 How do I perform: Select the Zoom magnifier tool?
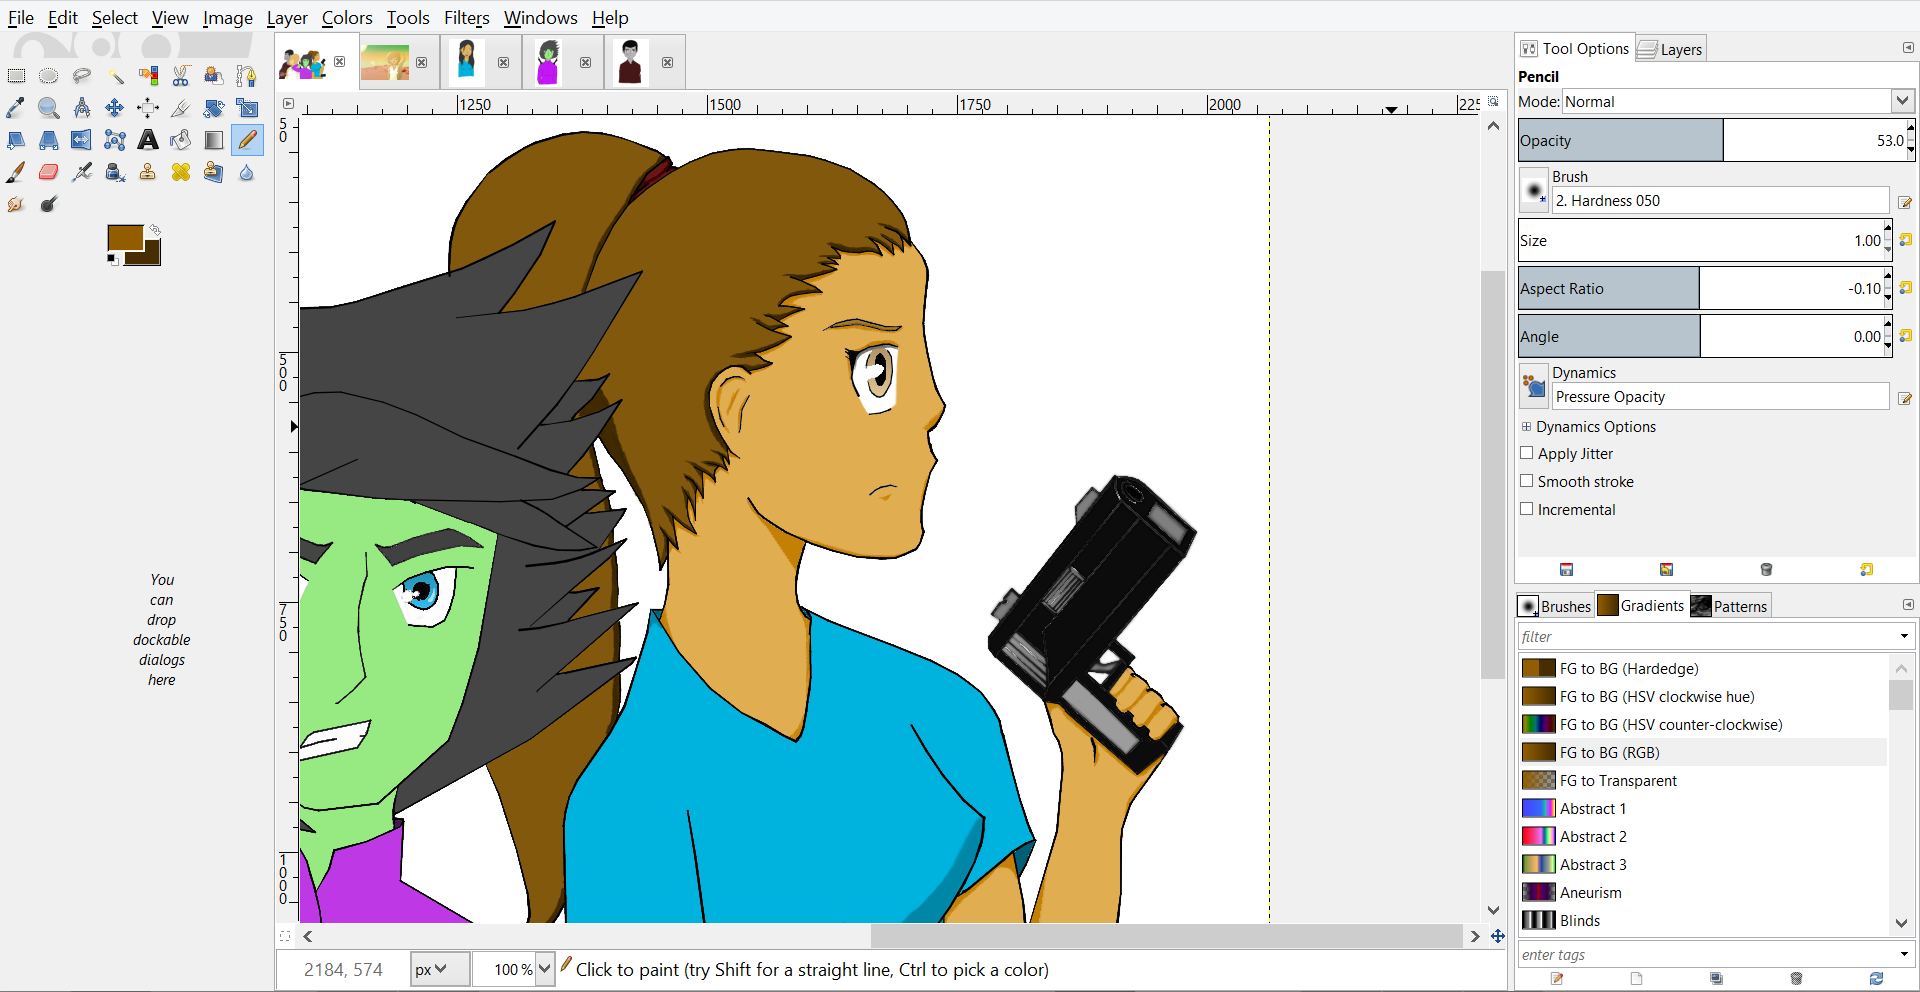point(49,108)
